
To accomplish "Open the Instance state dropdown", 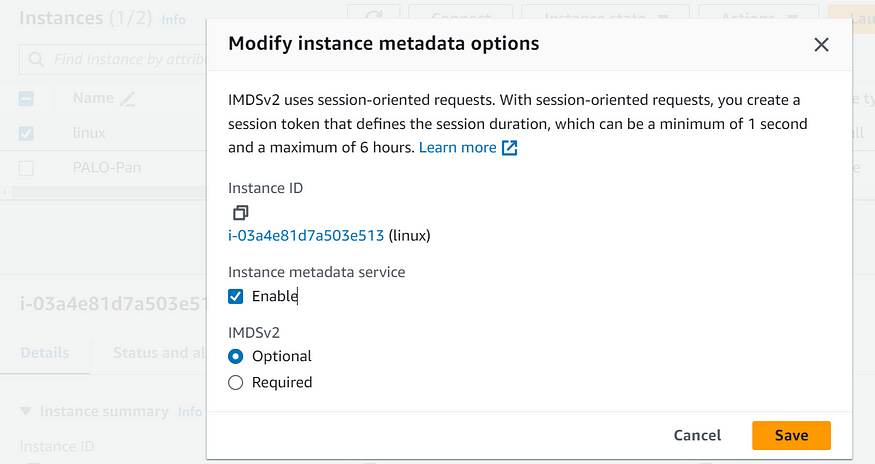I will click(605, 12).
